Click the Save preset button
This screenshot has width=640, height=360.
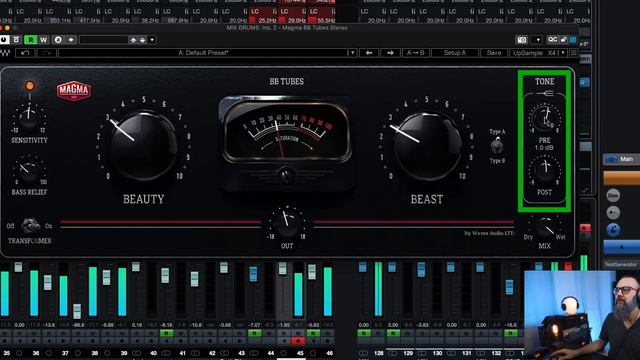493,53
